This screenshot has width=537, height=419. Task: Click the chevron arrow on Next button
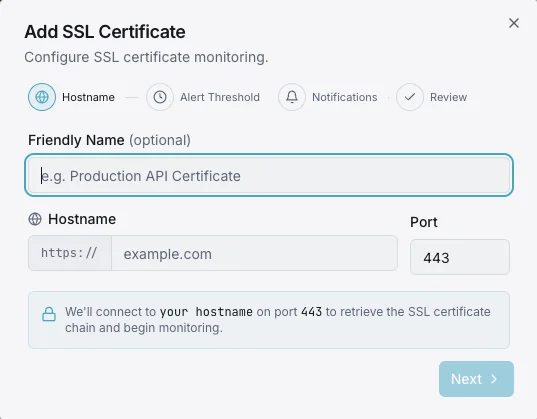point(494,379)
